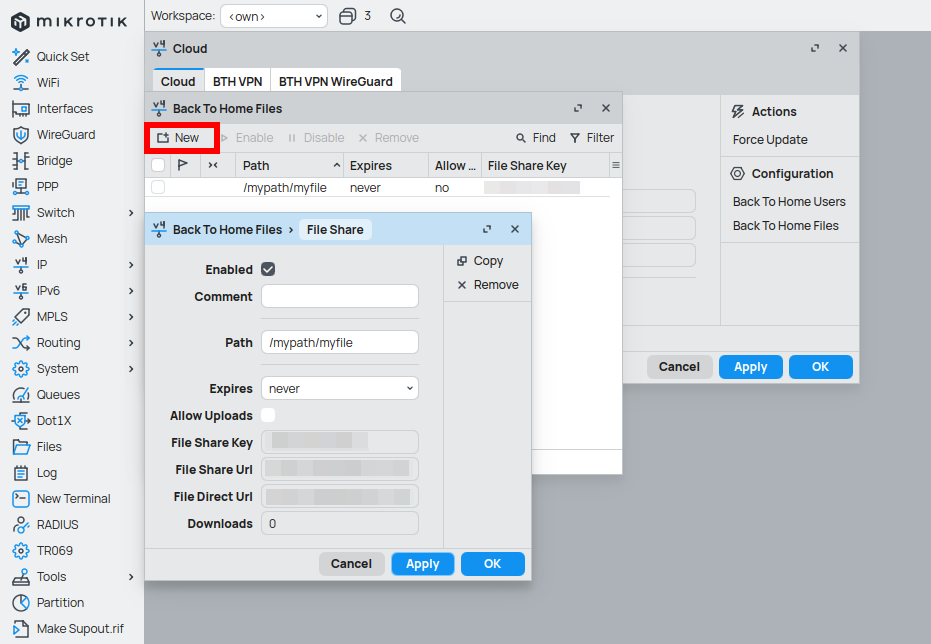Expand the Routing submenu arrow
Image resolution: width=931 pixels, height=644 pixels.
click(131, 343)
